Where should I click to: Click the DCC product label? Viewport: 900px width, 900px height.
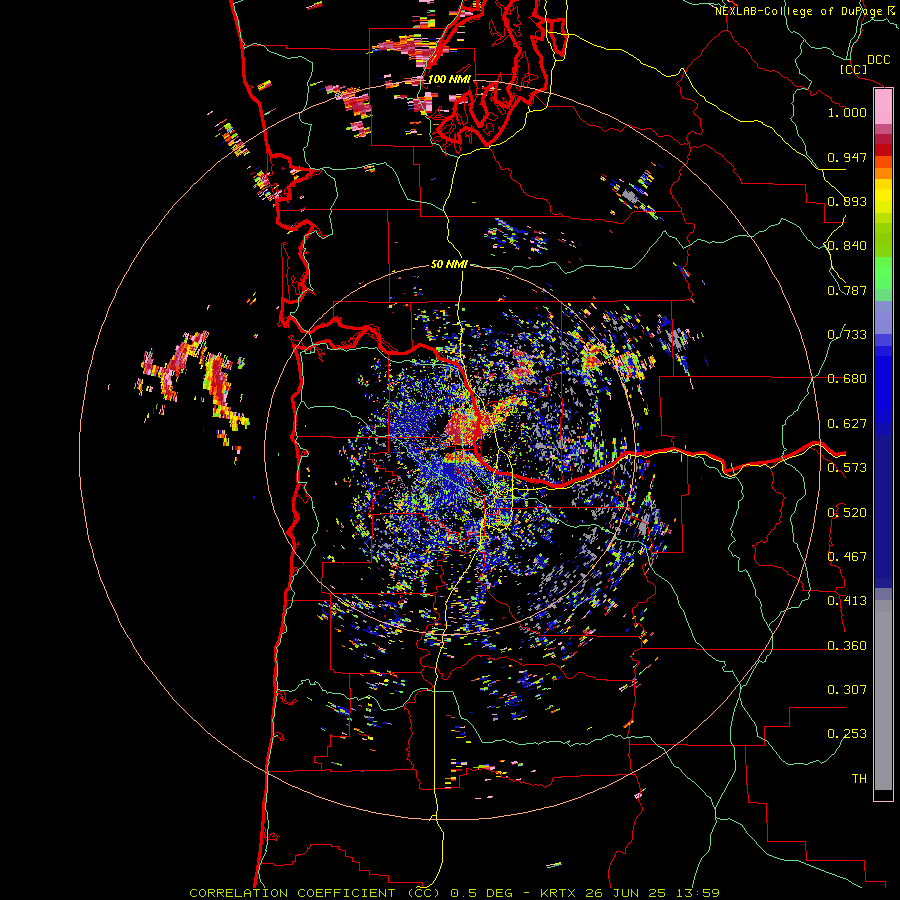[x=878, y=60]
